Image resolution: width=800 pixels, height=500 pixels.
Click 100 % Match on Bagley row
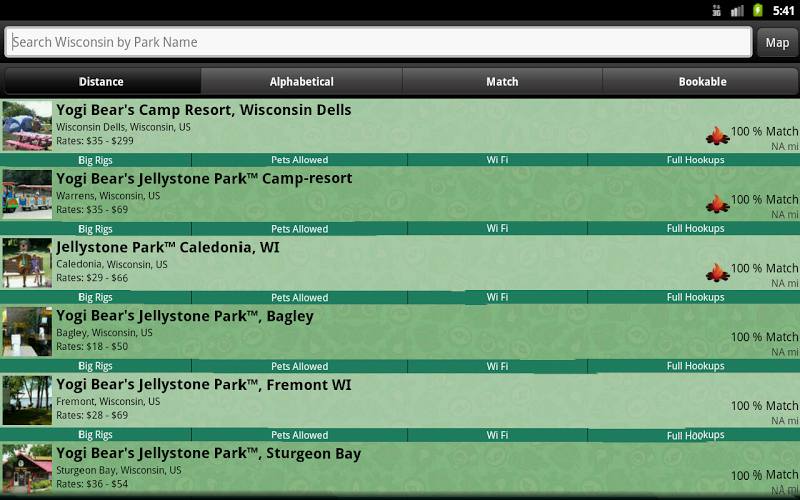point(764,337)
